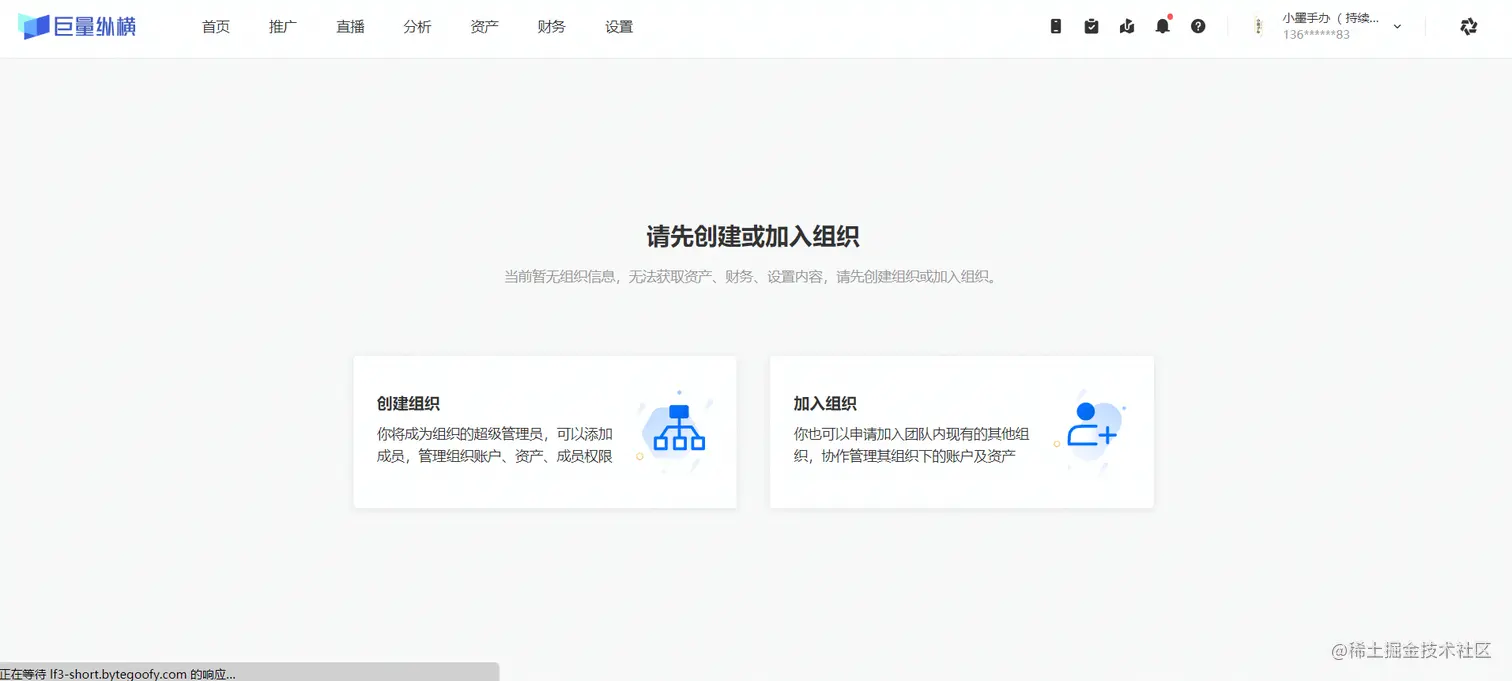Open the 资产 menu item

[485, 27]
